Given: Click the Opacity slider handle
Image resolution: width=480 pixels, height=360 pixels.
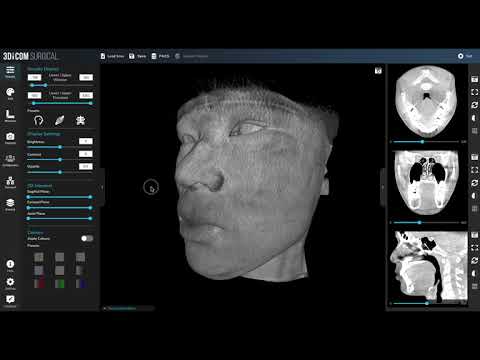Looking at the screenshot, I should coord(60,172).
